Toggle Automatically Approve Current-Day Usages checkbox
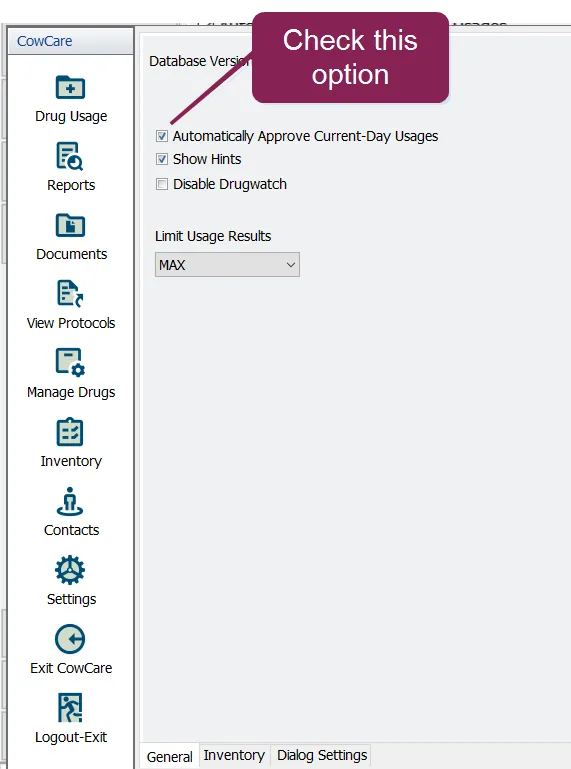The height and width of the screenshot is (769, 571). pos(162,136)
